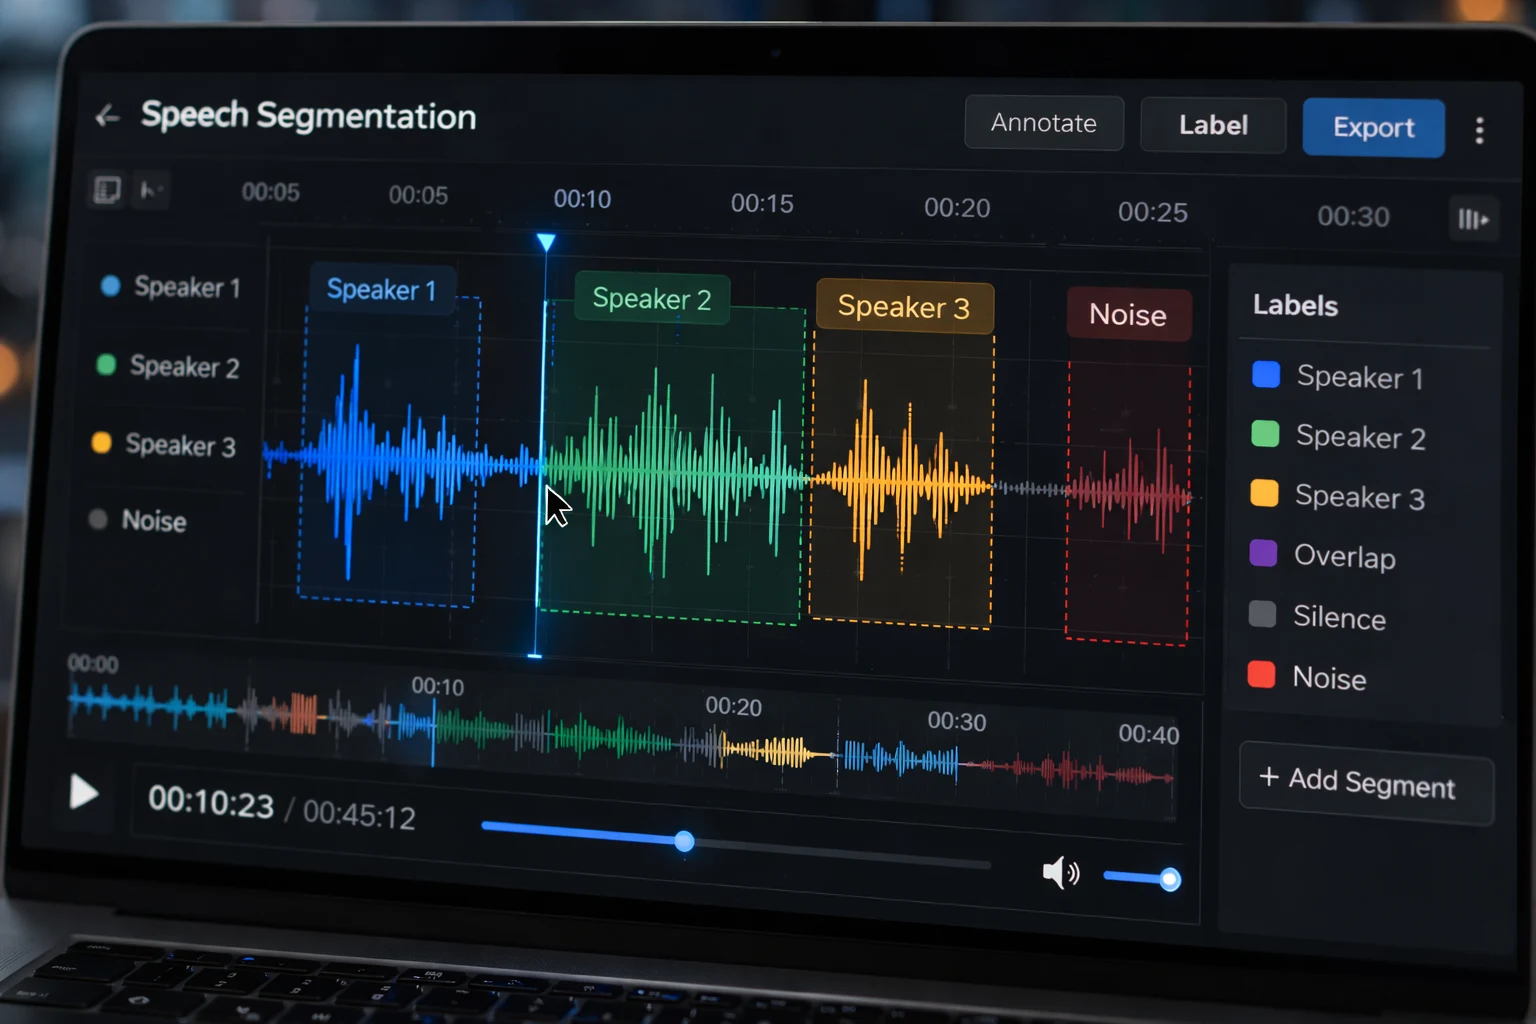Click the back arrow beside Speech Segmentation
Screen dimensions: 1536x1024
(x=107, y=117)
